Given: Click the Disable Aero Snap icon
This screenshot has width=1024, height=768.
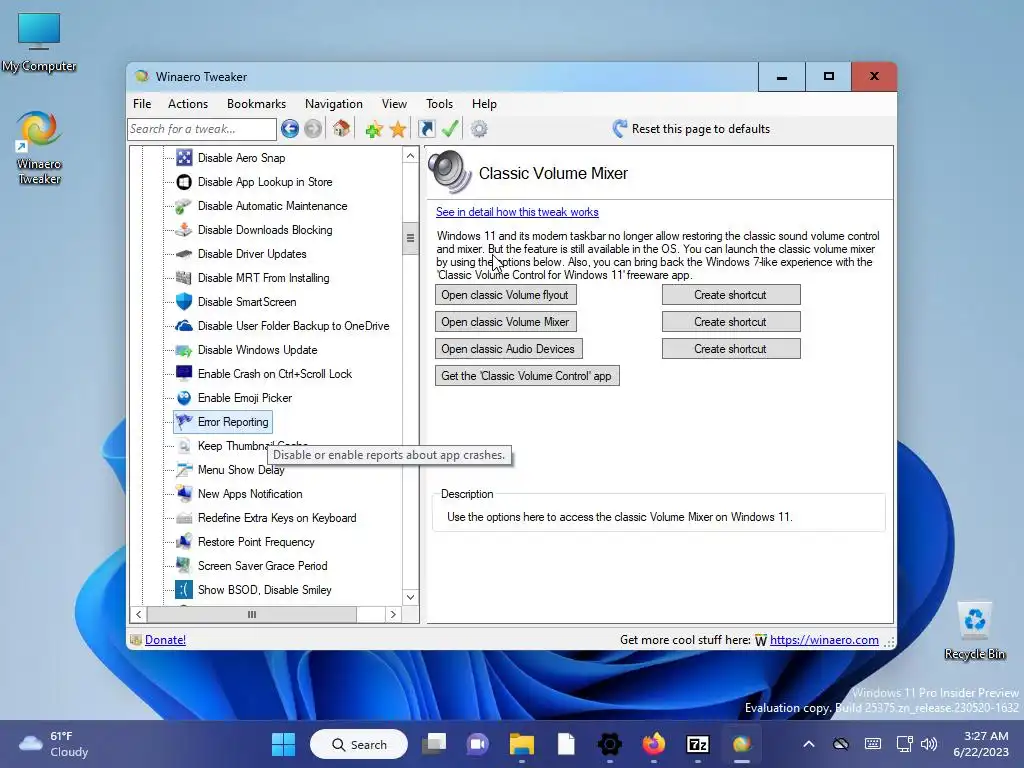Looking at the screenshot, I should [184, 157].
